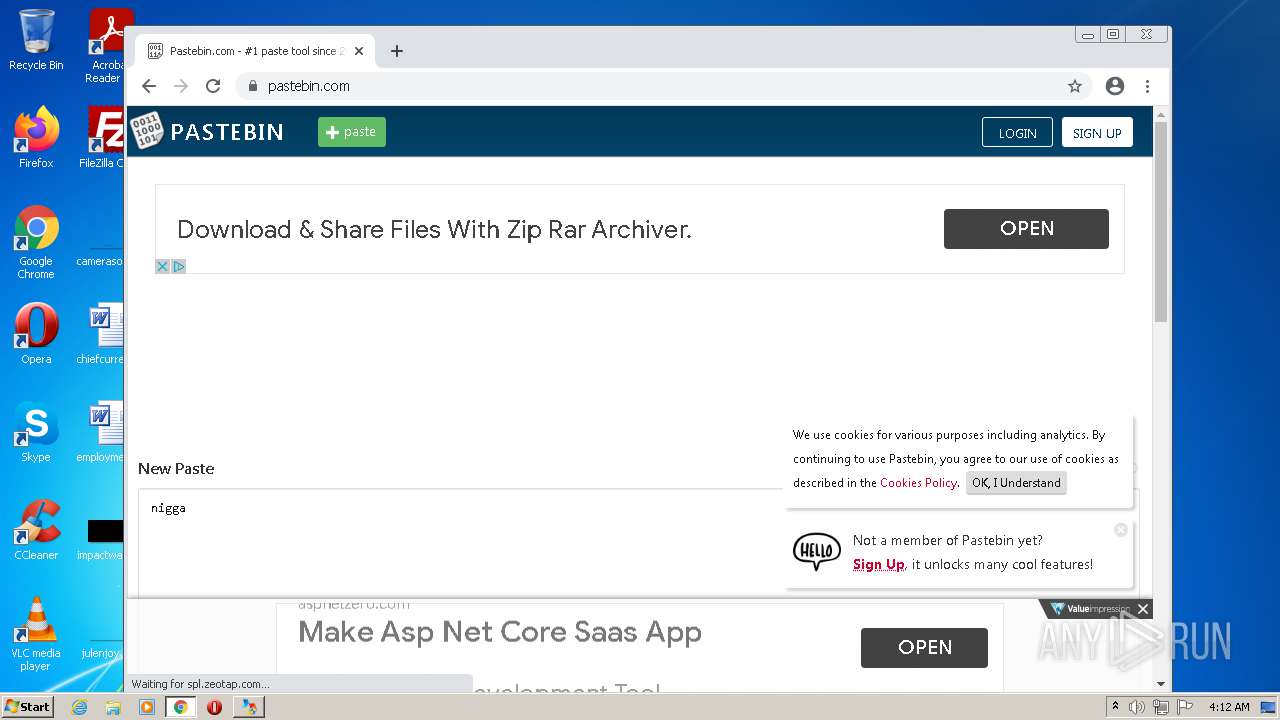Image resolution: width=1280 pixels, height=720 pixels.
Task: Close the top ad with the X icon
Action: point(163,266)
